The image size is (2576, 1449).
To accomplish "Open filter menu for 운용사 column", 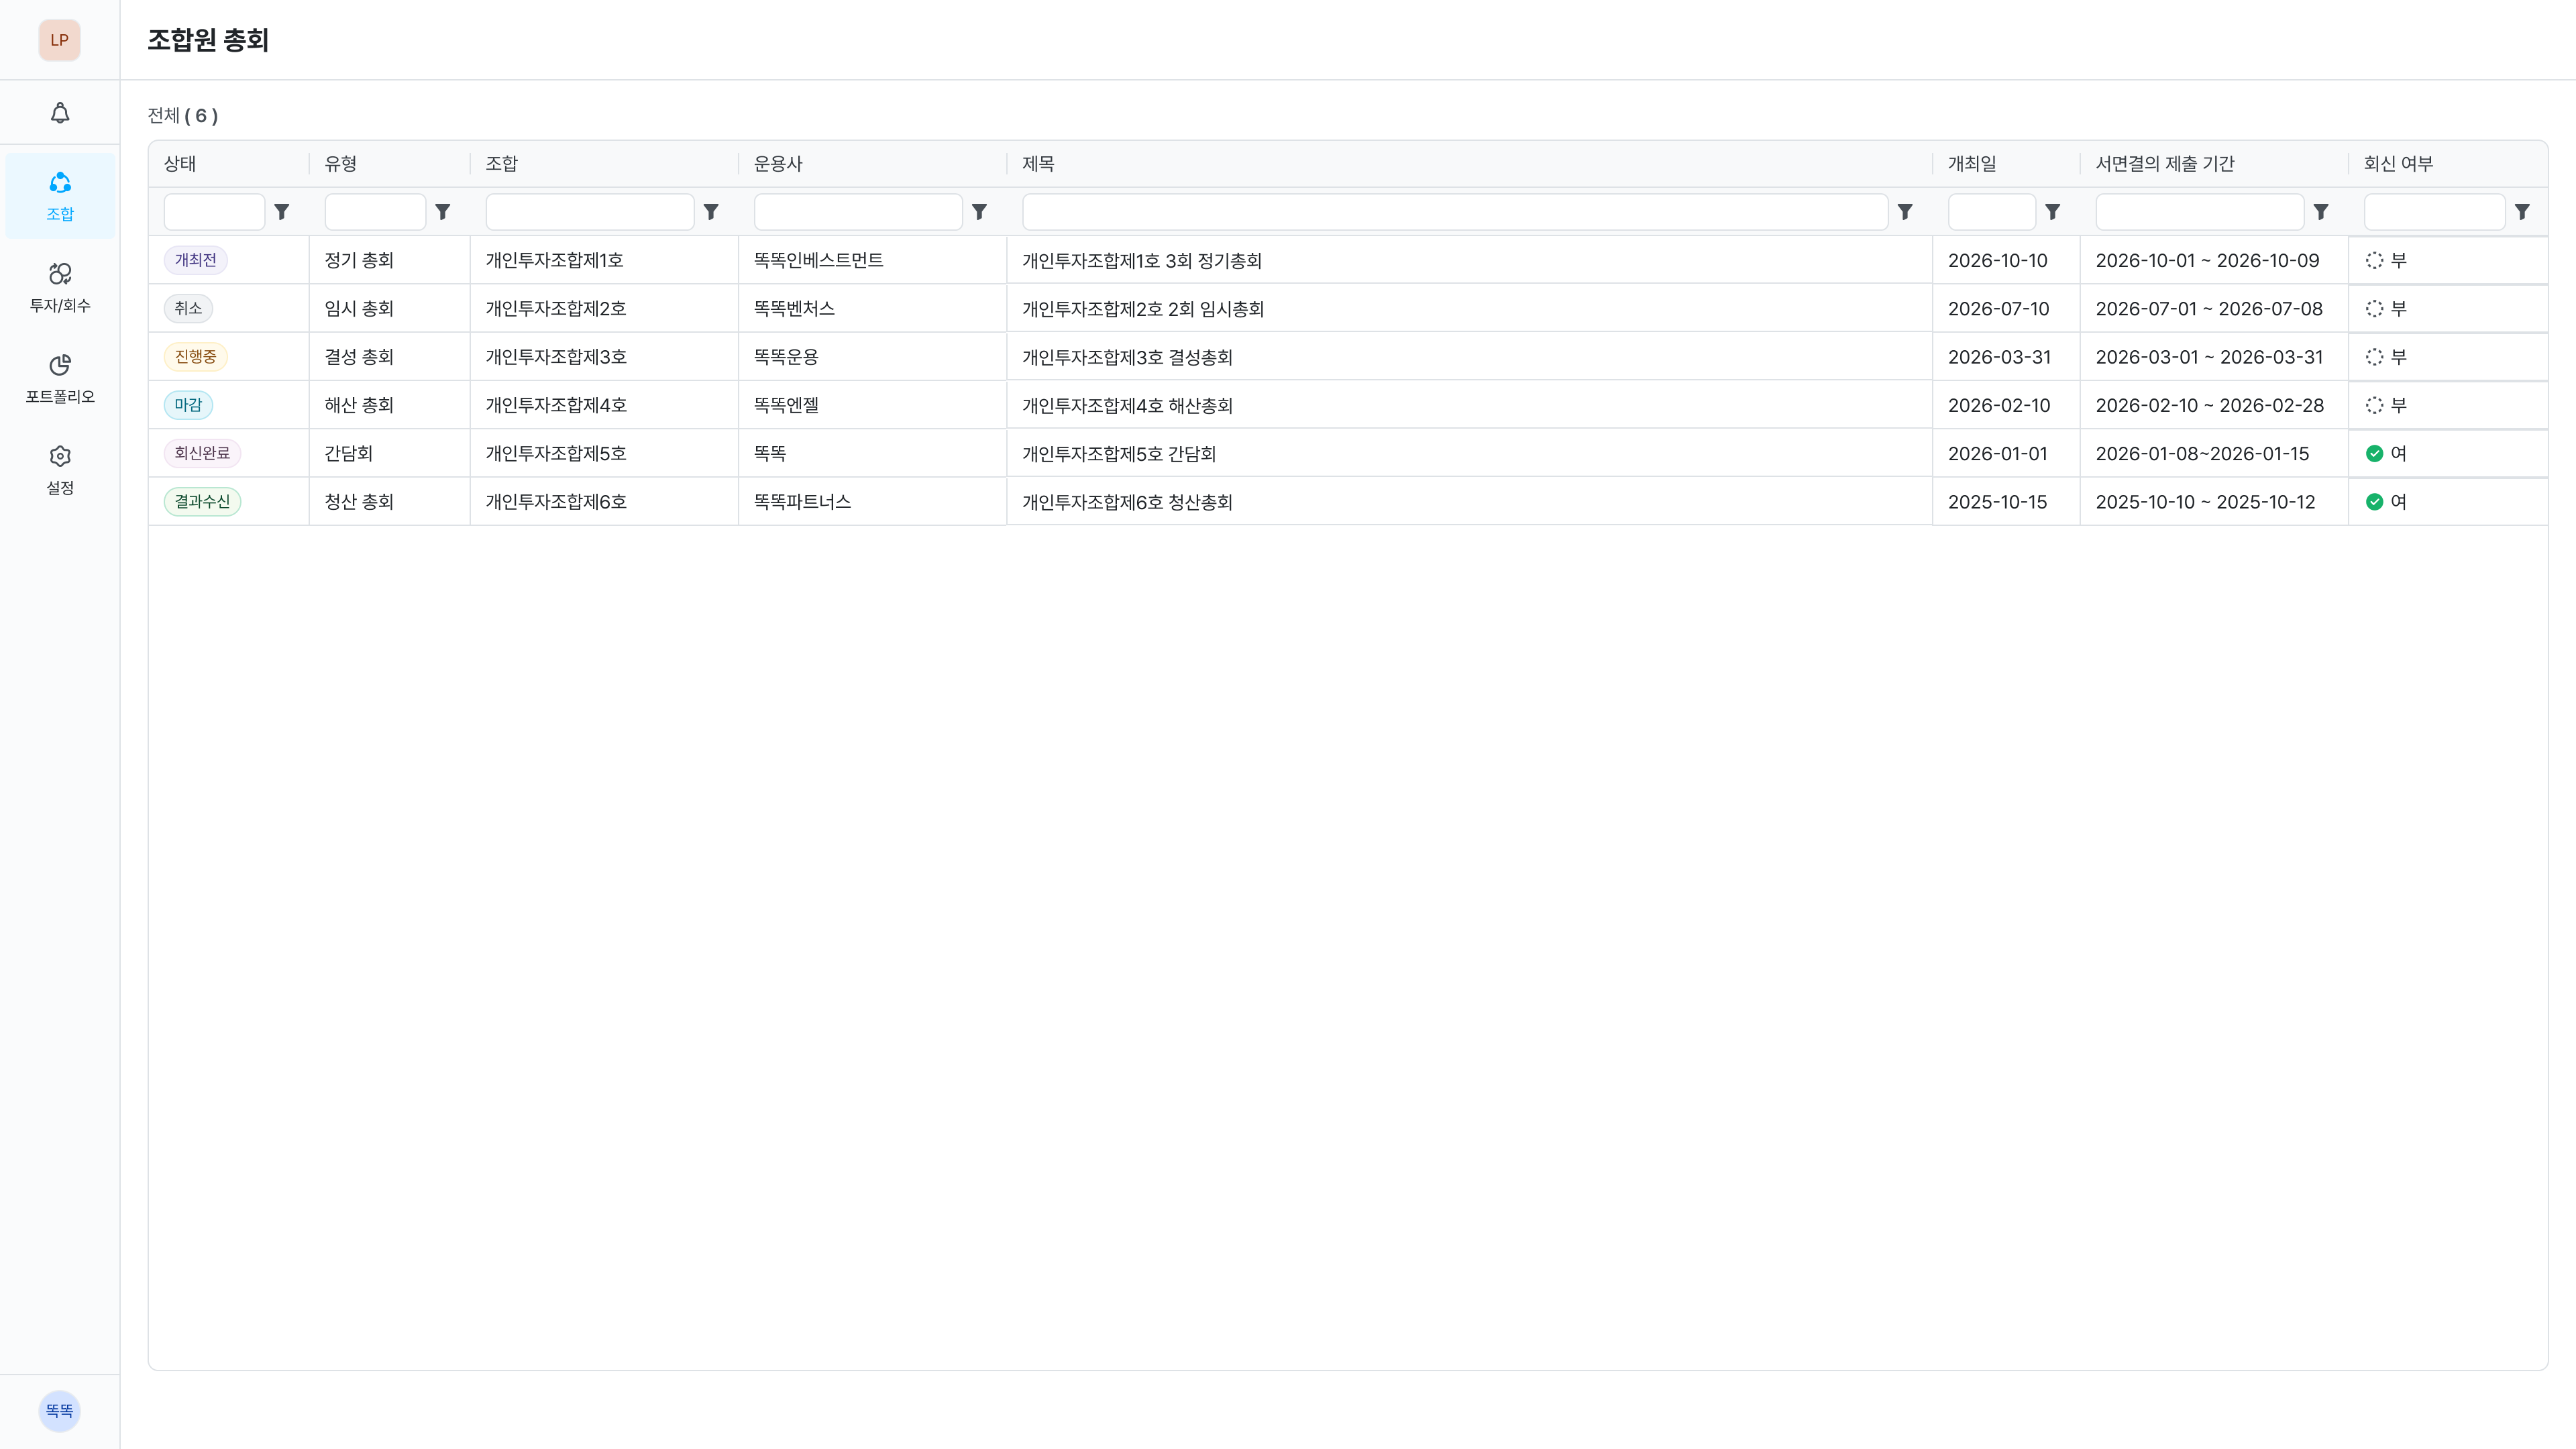I will click(x=980, y=212).
